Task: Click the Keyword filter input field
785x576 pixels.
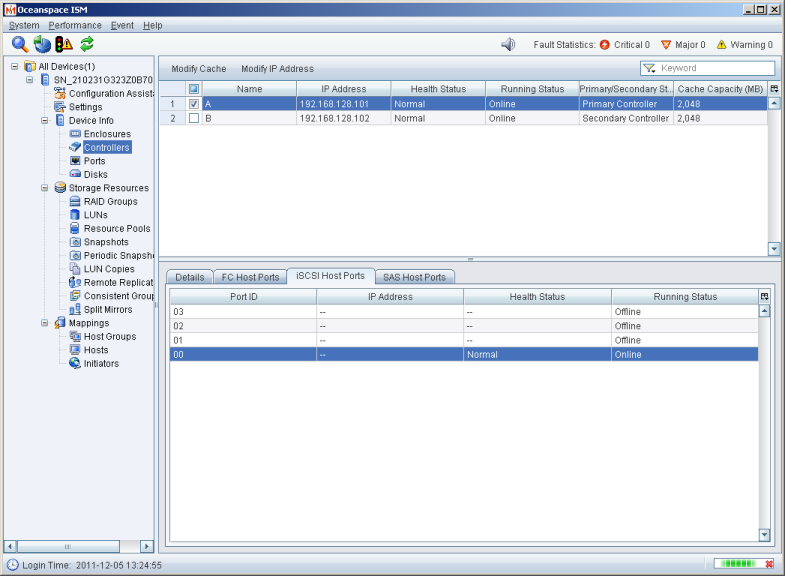Action: pos(716,68)
